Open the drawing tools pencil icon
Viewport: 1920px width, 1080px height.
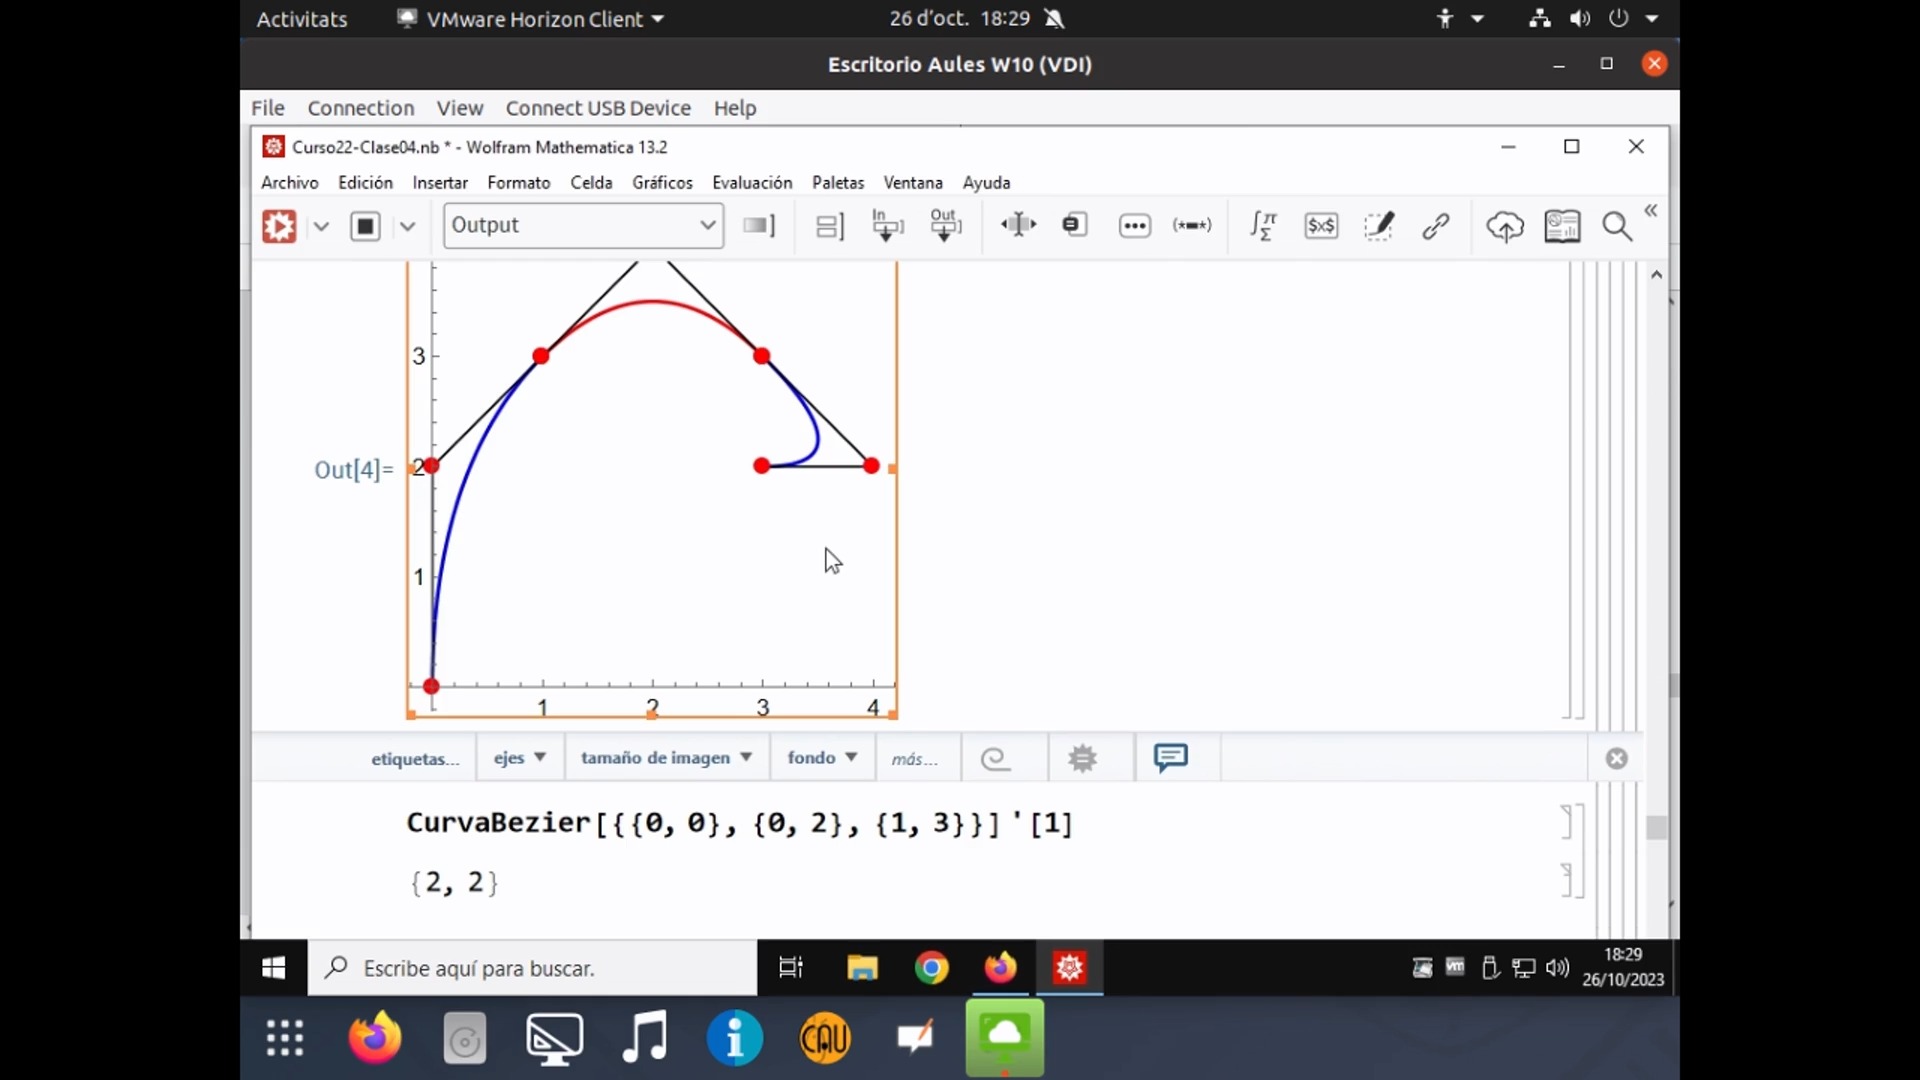coord(1379,226)
